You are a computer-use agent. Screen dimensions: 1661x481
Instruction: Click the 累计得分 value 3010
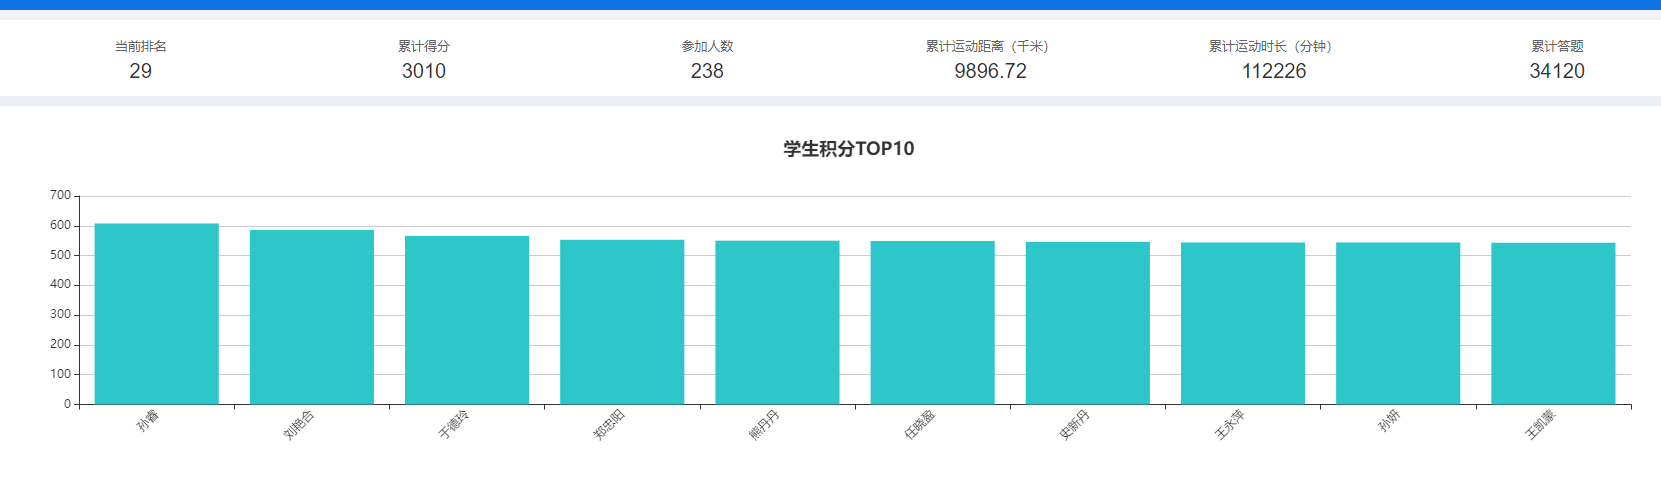tap(424, 71)
